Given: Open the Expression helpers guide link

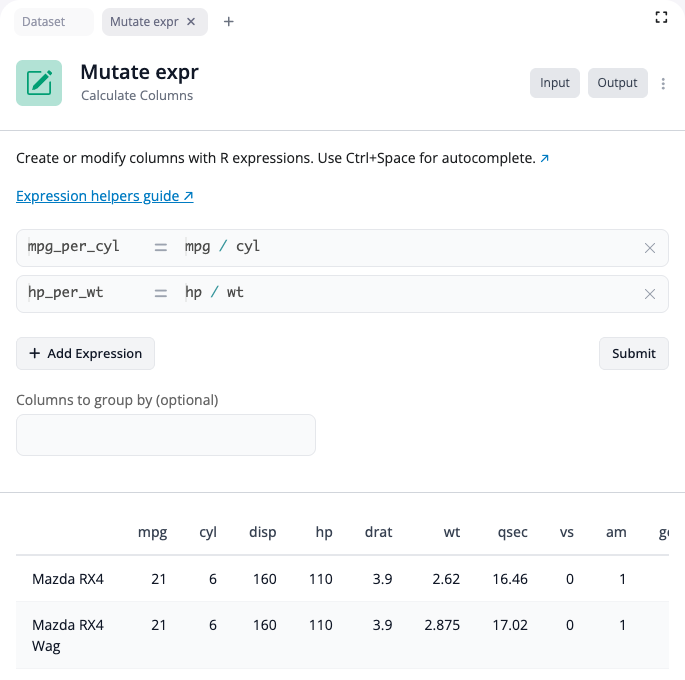Looking at the screenshot, I should [105, 196].
